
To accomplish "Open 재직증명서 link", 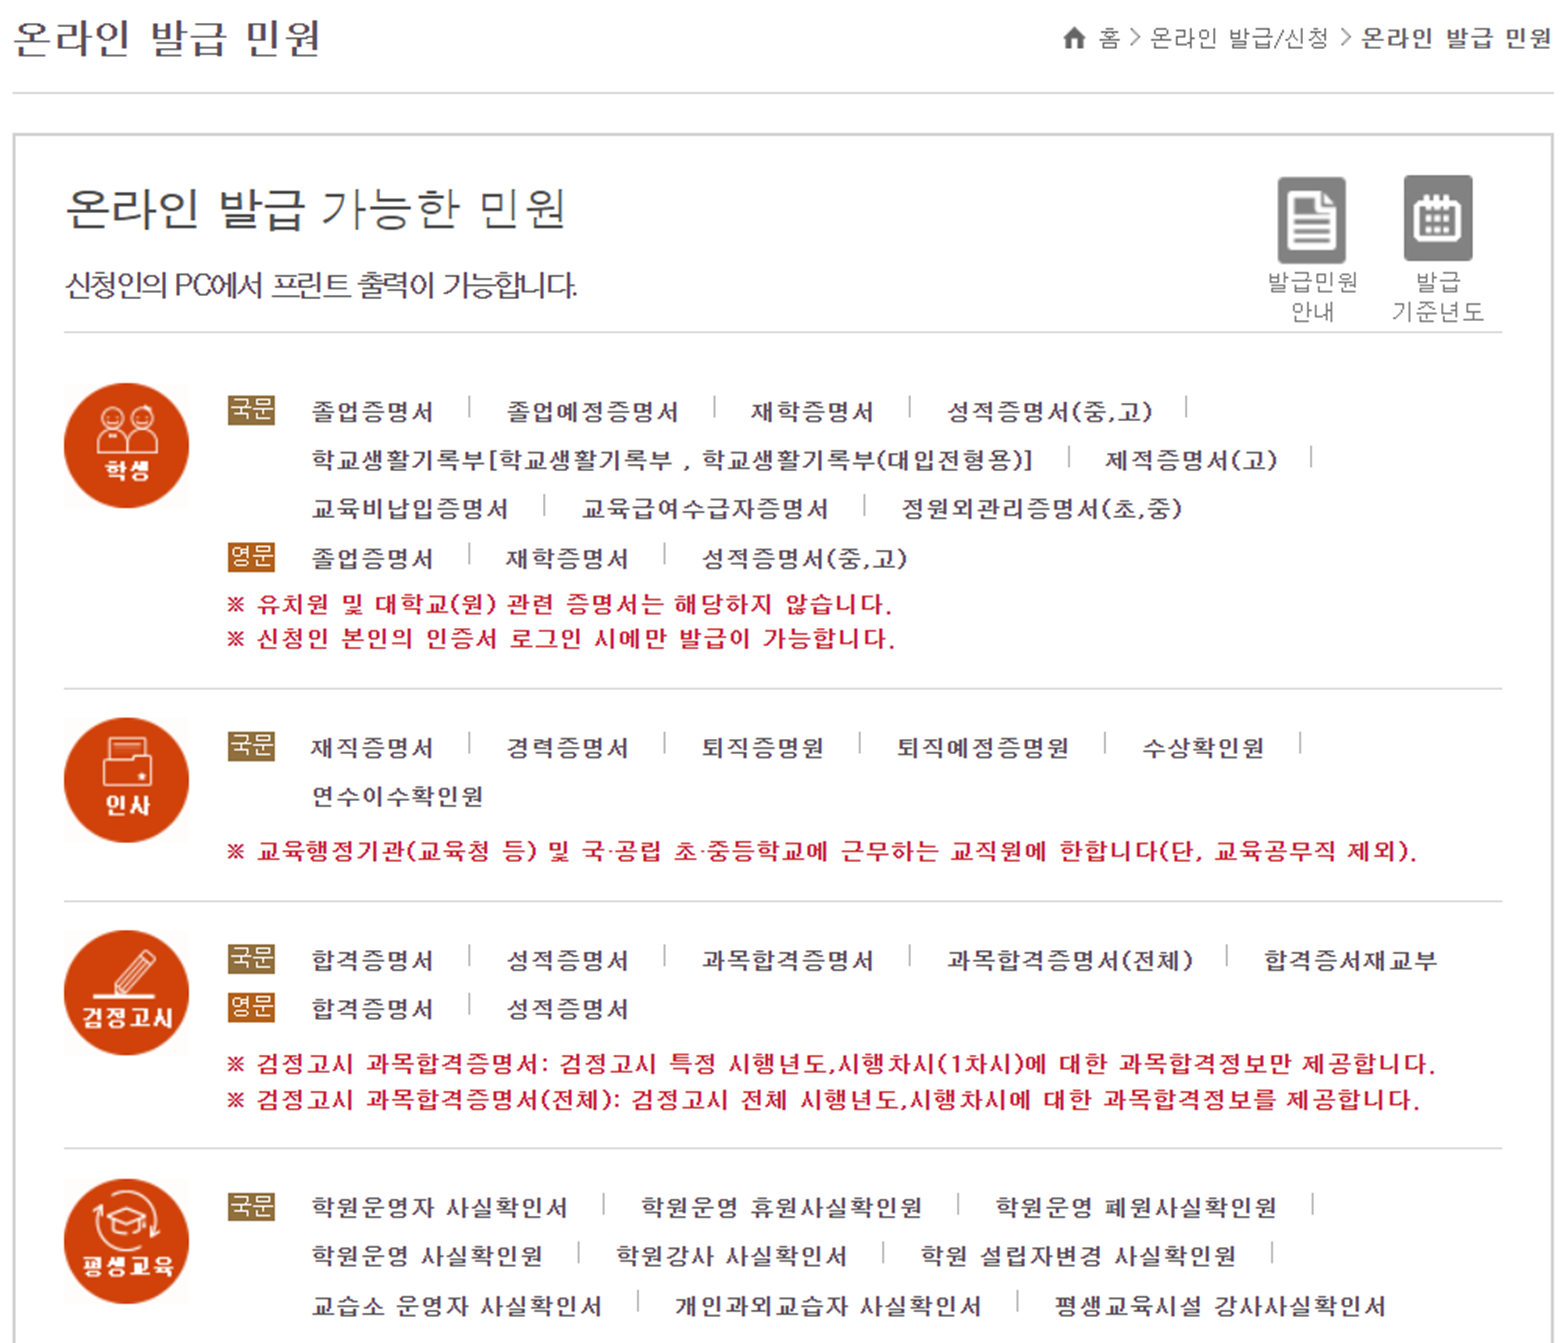I will pos(372,748).
